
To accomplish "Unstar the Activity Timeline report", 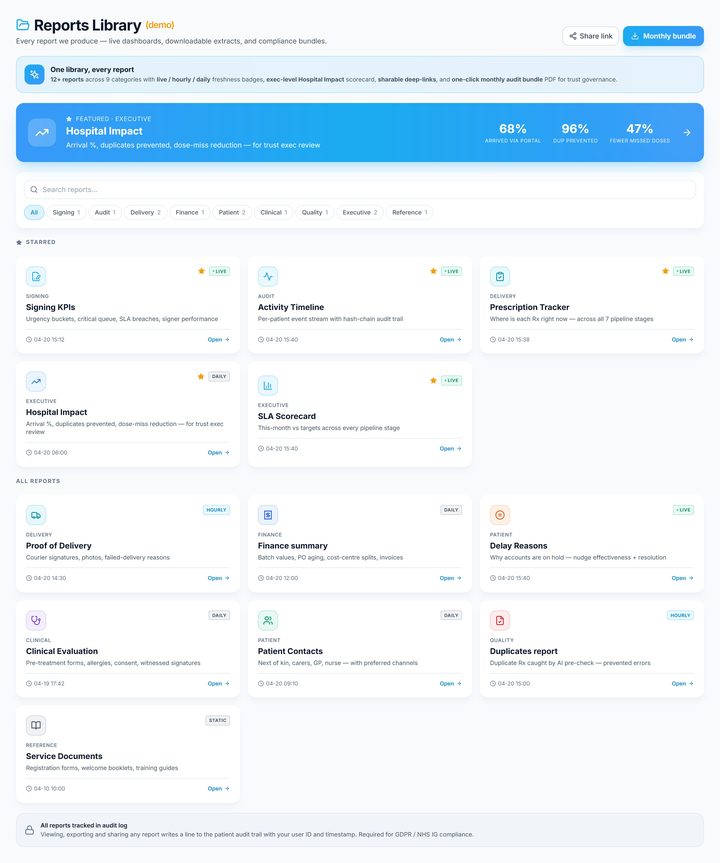I will pyautogui.click(x=433, y=271).
